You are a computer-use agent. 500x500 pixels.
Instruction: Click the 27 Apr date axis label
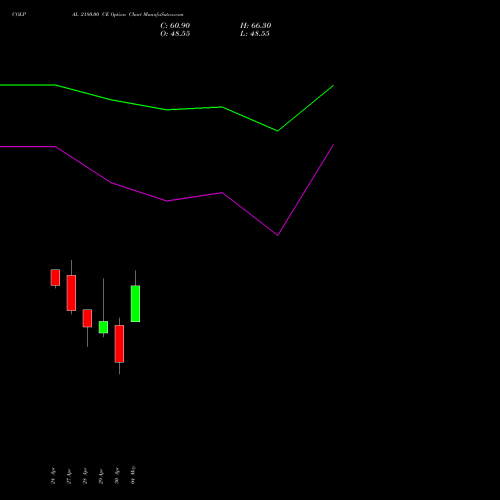[69, 476]
